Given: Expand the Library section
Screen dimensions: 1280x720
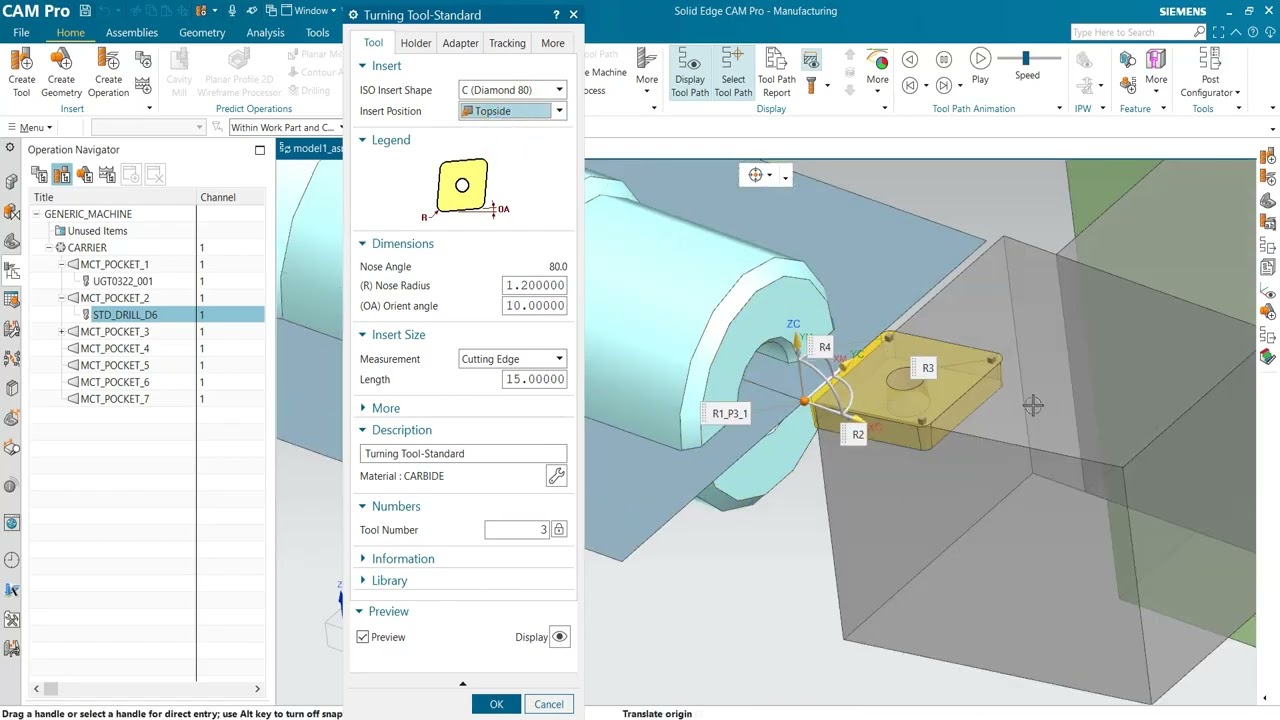Looking at the screenshot, I should coord(389,581).
